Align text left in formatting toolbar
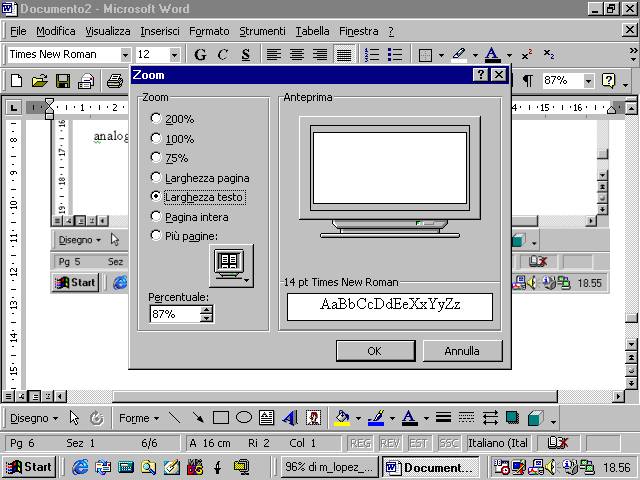 click(274, 54)
